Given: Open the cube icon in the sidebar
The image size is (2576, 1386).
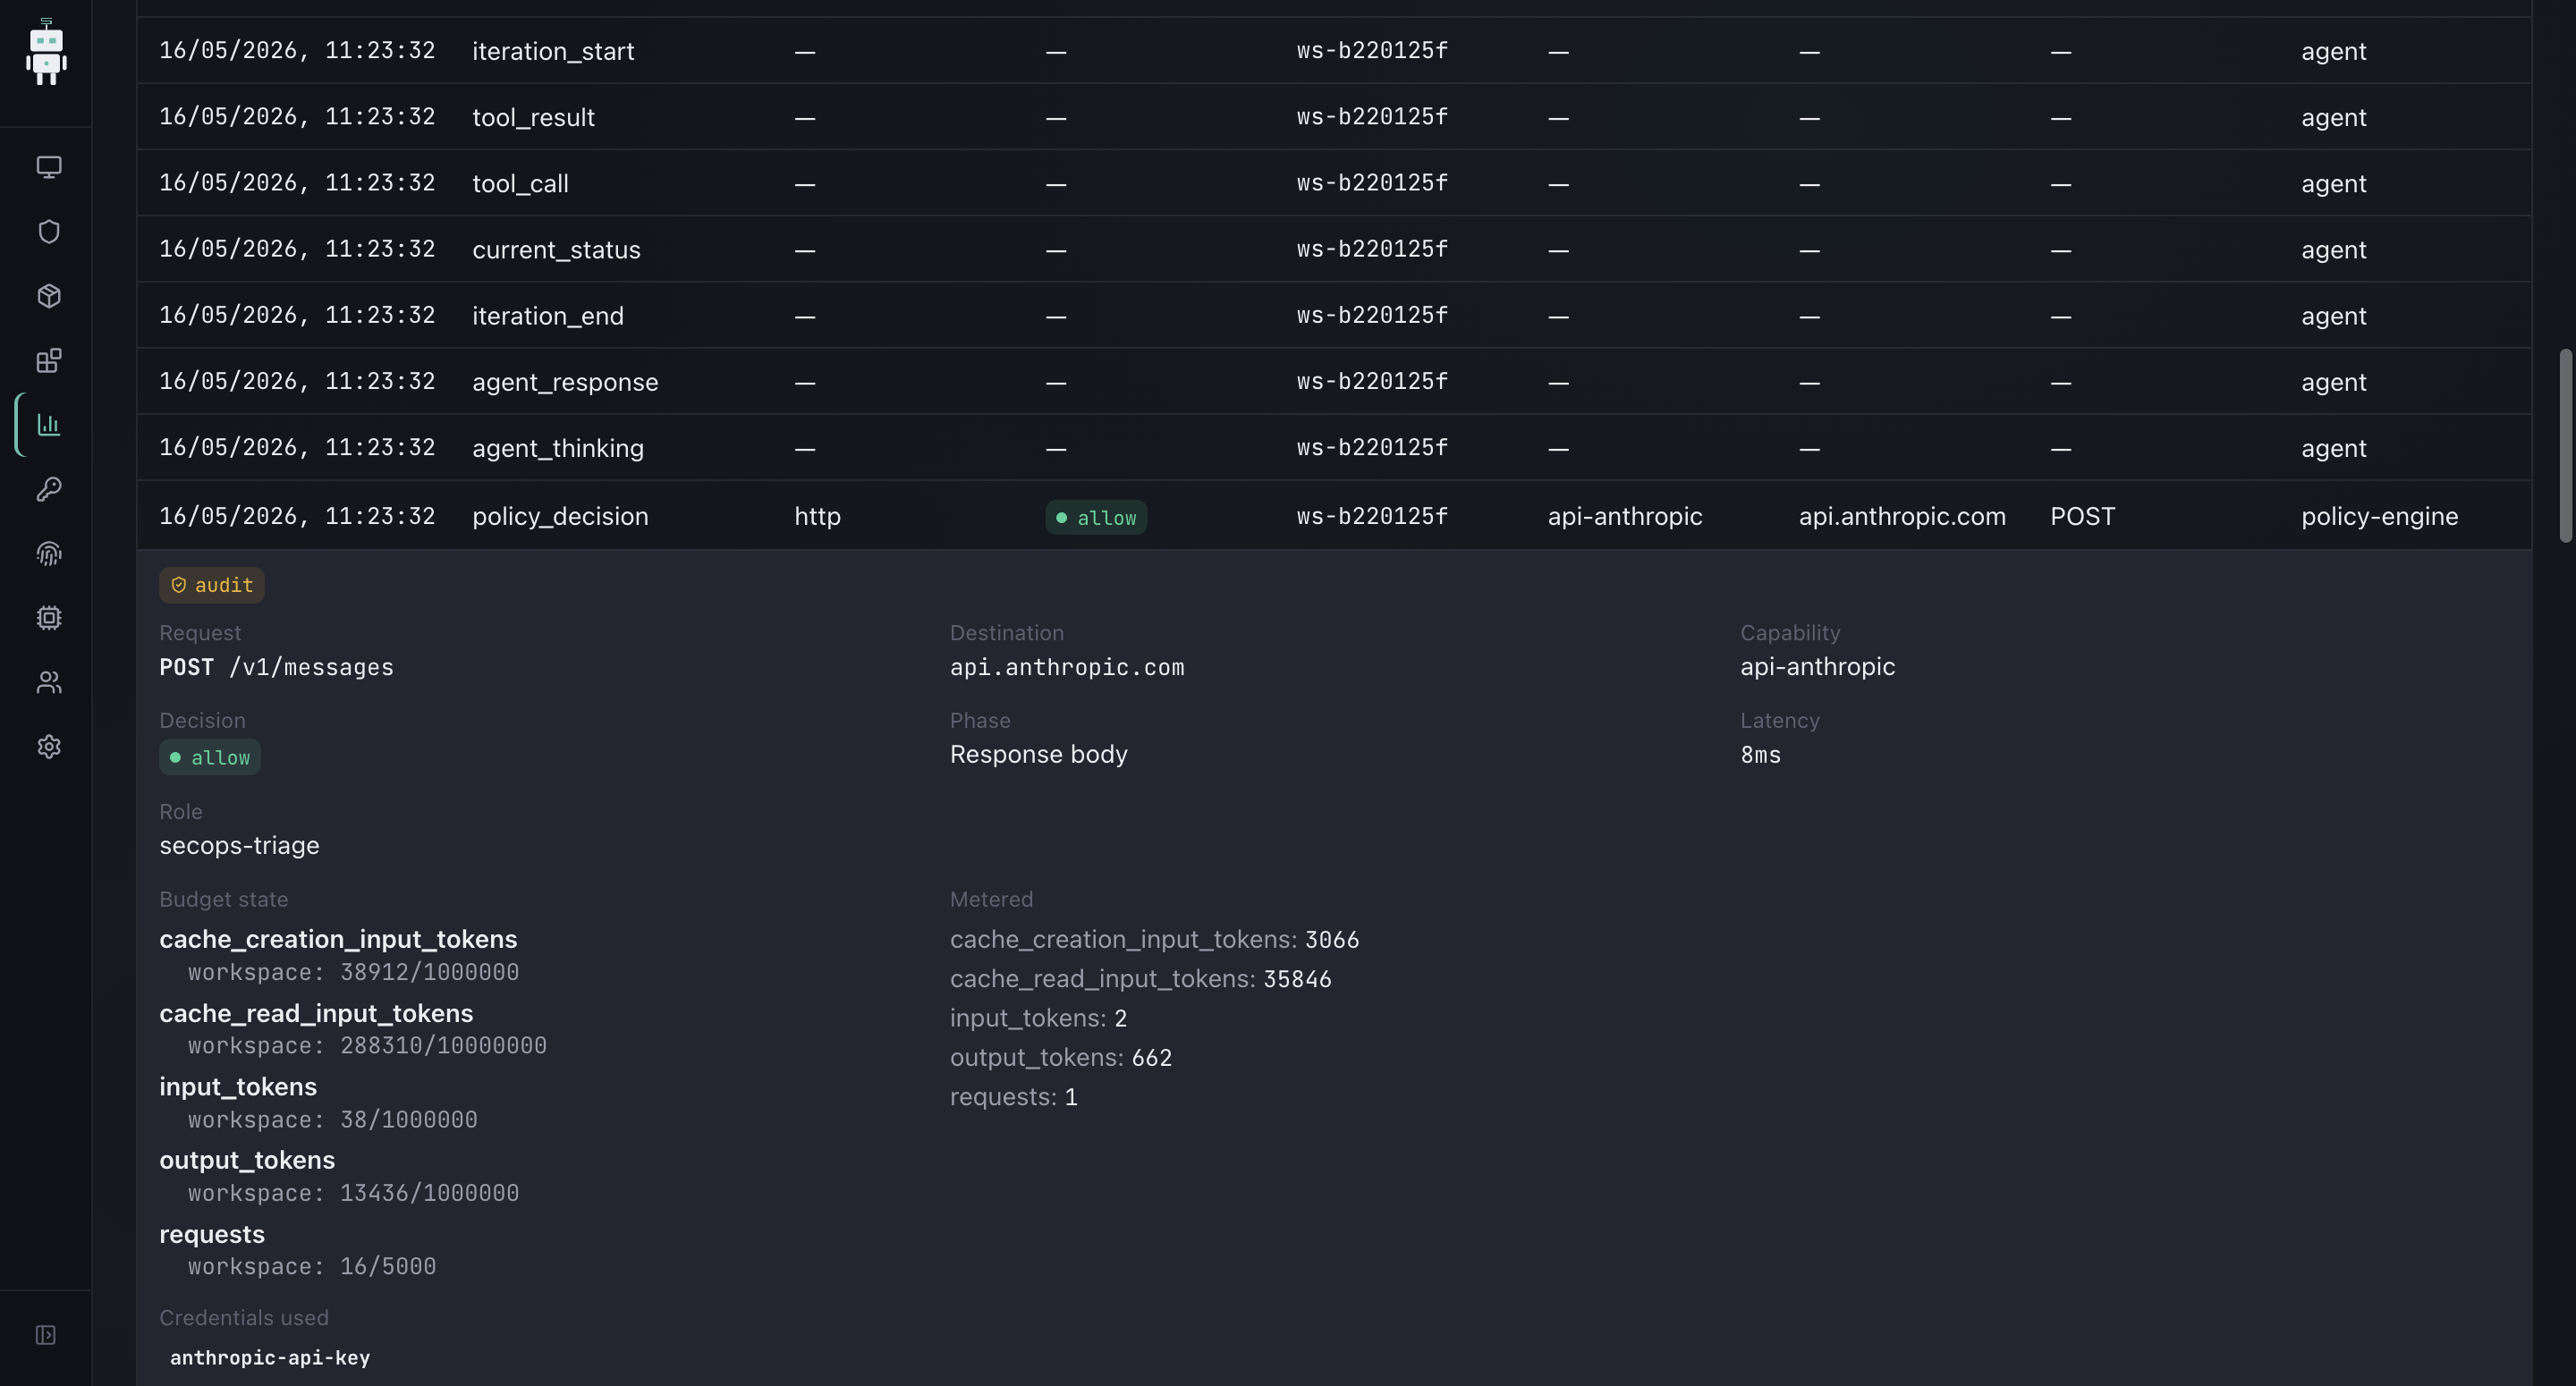Looking at the screenshot, I should (x=49, y=296).
